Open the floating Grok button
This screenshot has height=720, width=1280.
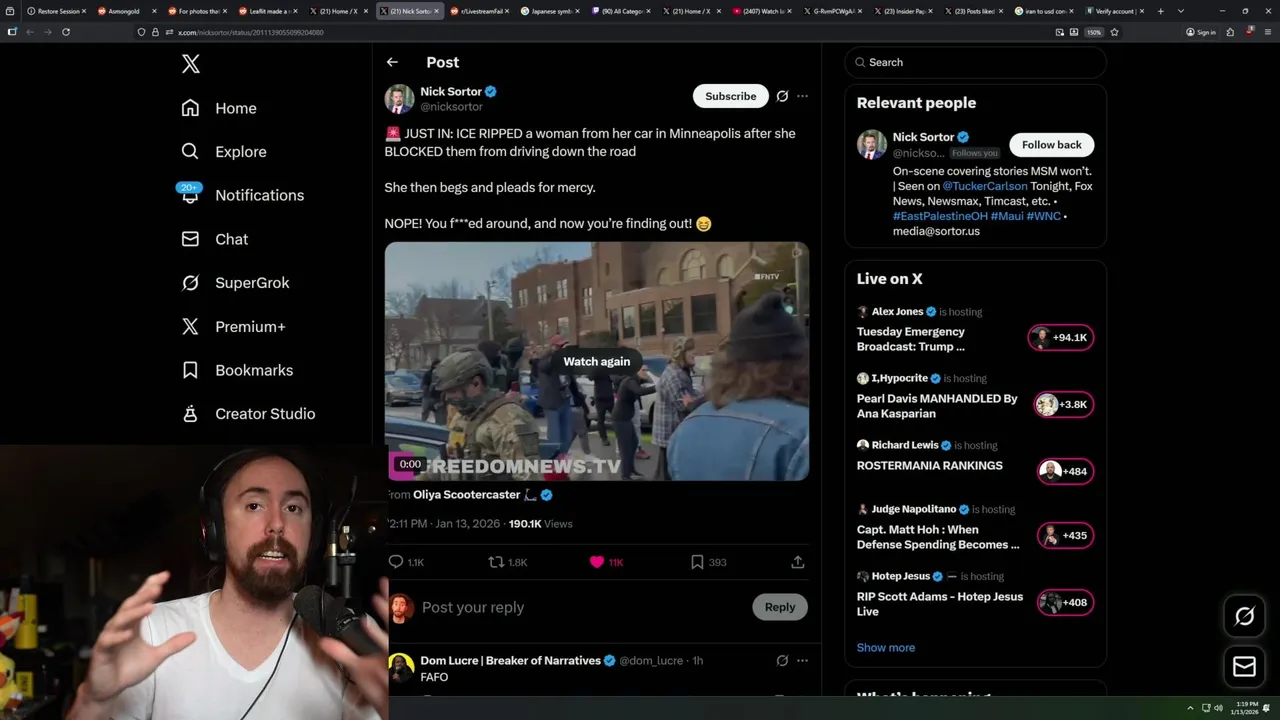(x=1245, y=617)
